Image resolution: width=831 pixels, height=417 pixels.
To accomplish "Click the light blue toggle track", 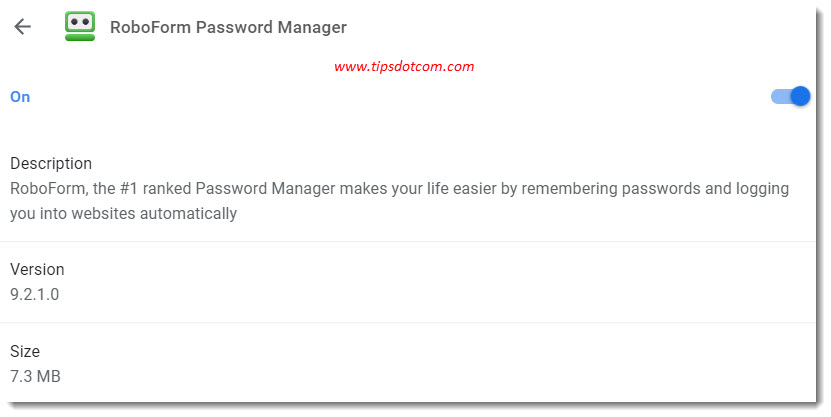I will click(x=781, y=96).
